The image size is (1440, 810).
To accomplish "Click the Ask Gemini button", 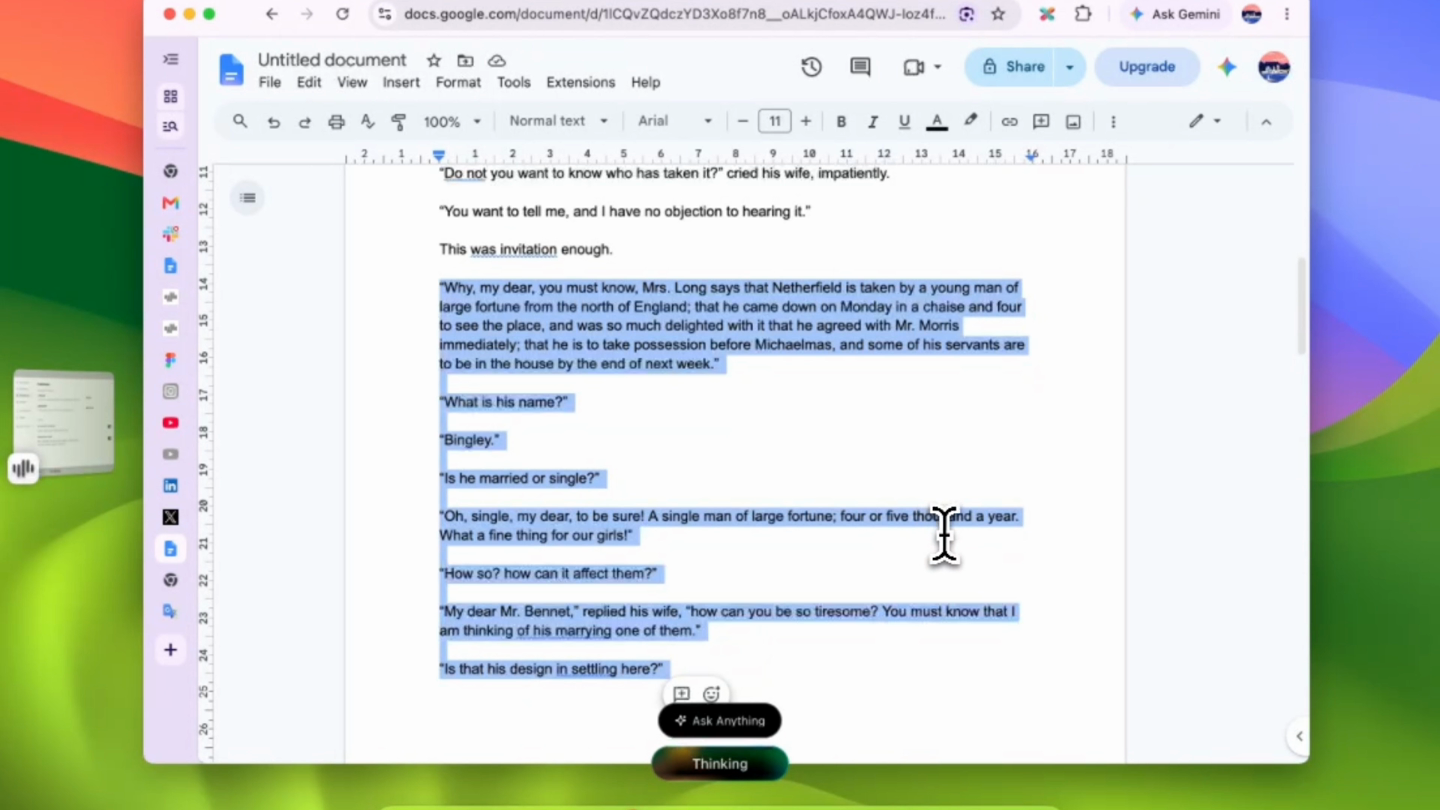I will [1175, 14].
